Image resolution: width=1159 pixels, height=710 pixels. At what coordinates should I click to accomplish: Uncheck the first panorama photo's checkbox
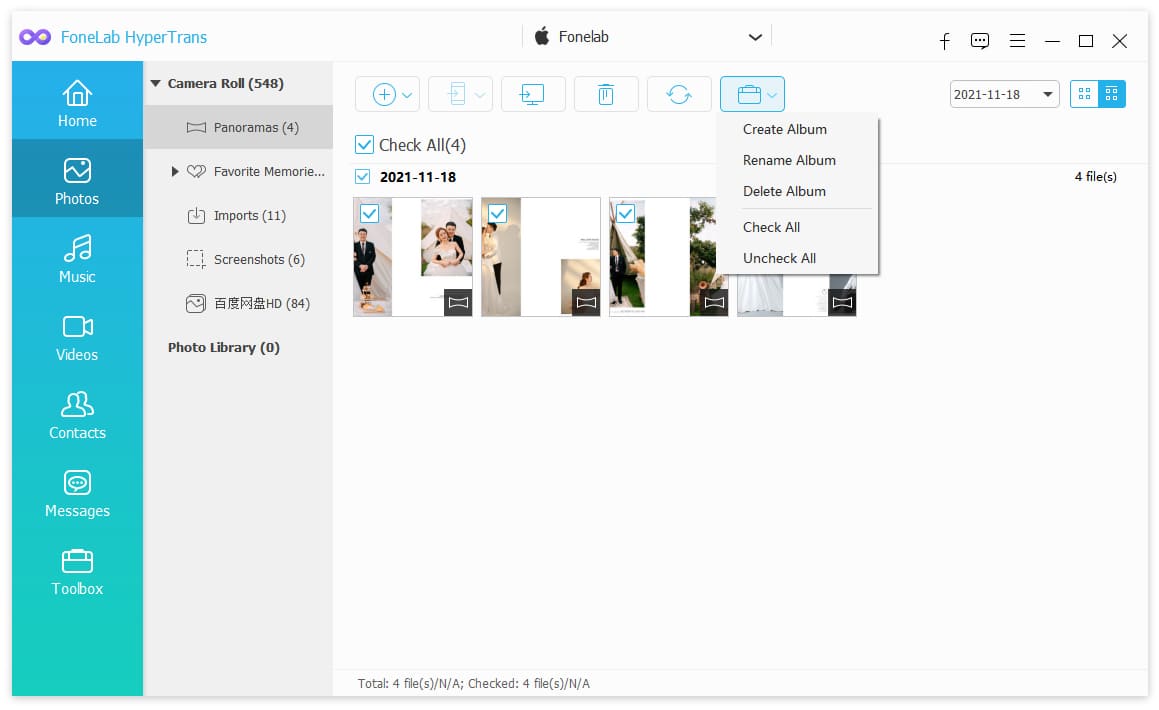click(369, 214)
